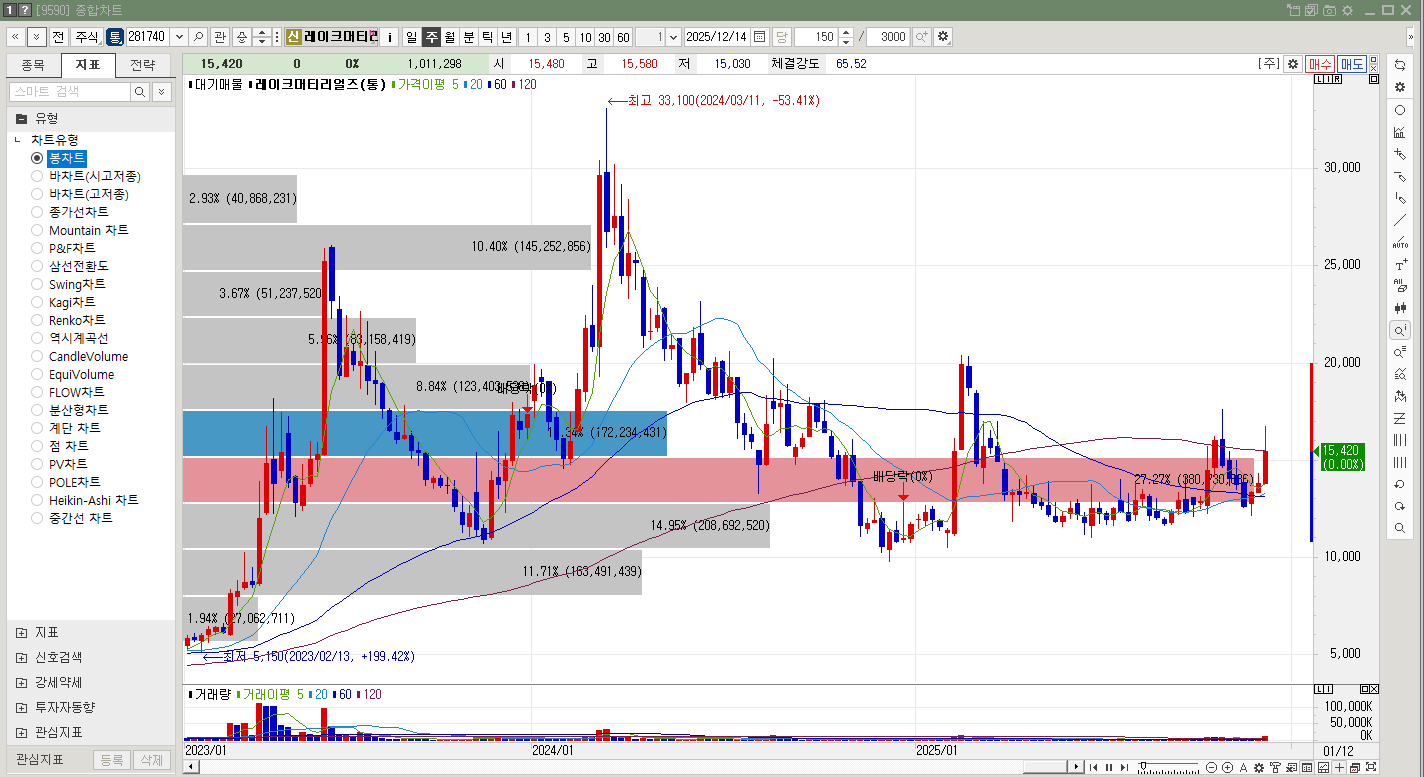The image size is (1424, 777).
Task: Click the candlestick icon in the right toolbar
Action: (x=1399, y=308)
